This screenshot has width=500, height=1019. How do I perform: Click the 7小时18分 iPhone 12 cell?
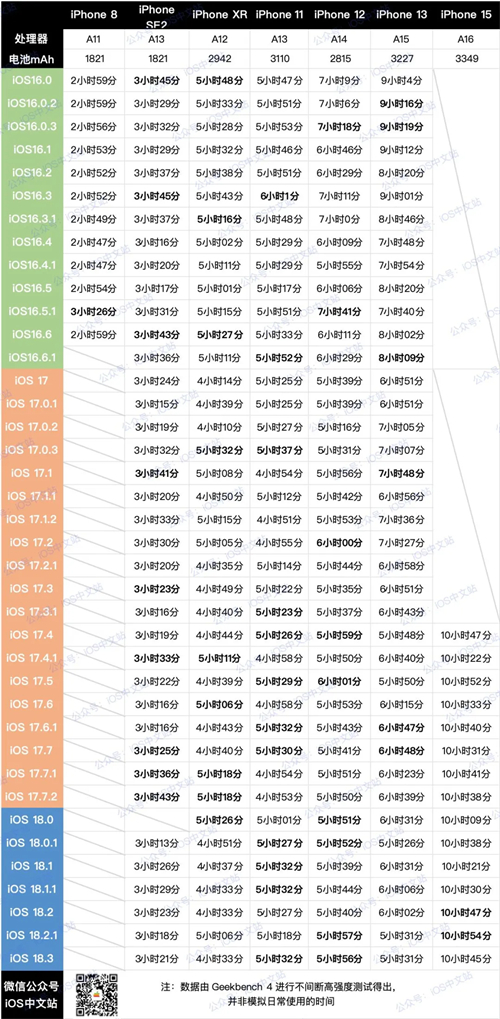point(341,127)
